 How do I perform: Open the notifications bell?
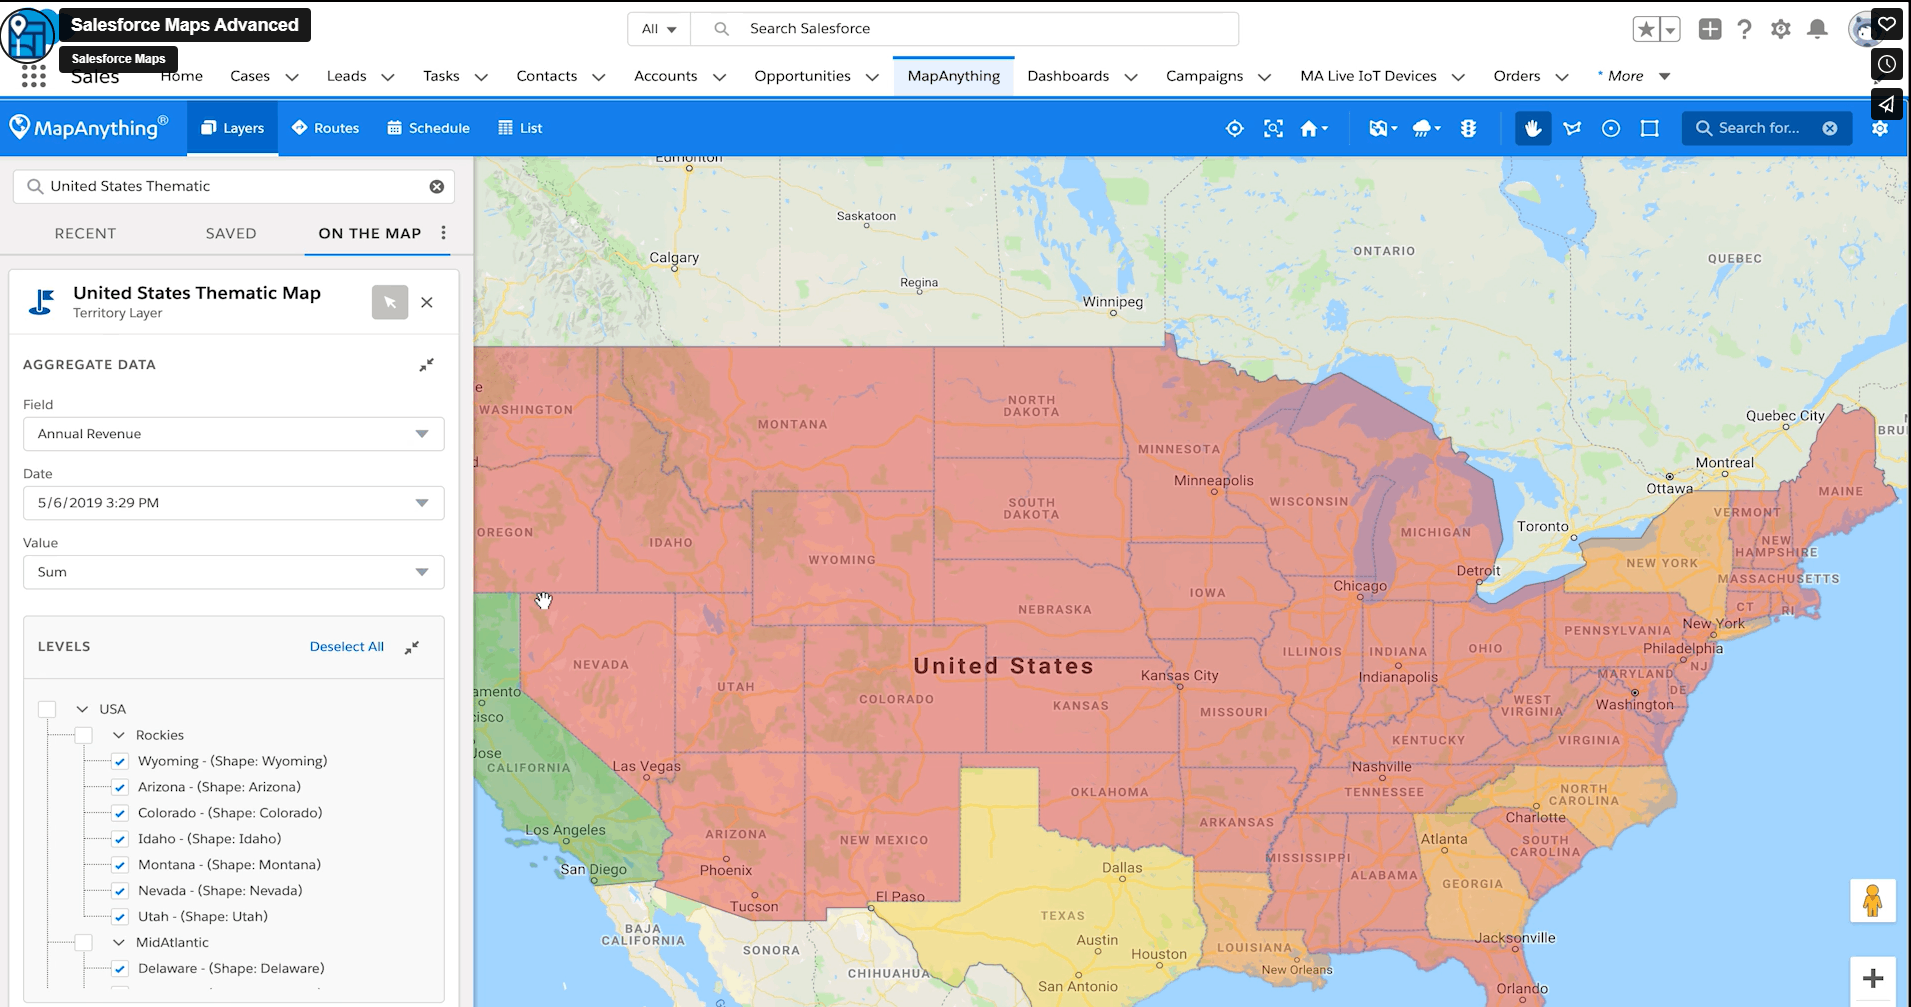tap(1818, 29)
